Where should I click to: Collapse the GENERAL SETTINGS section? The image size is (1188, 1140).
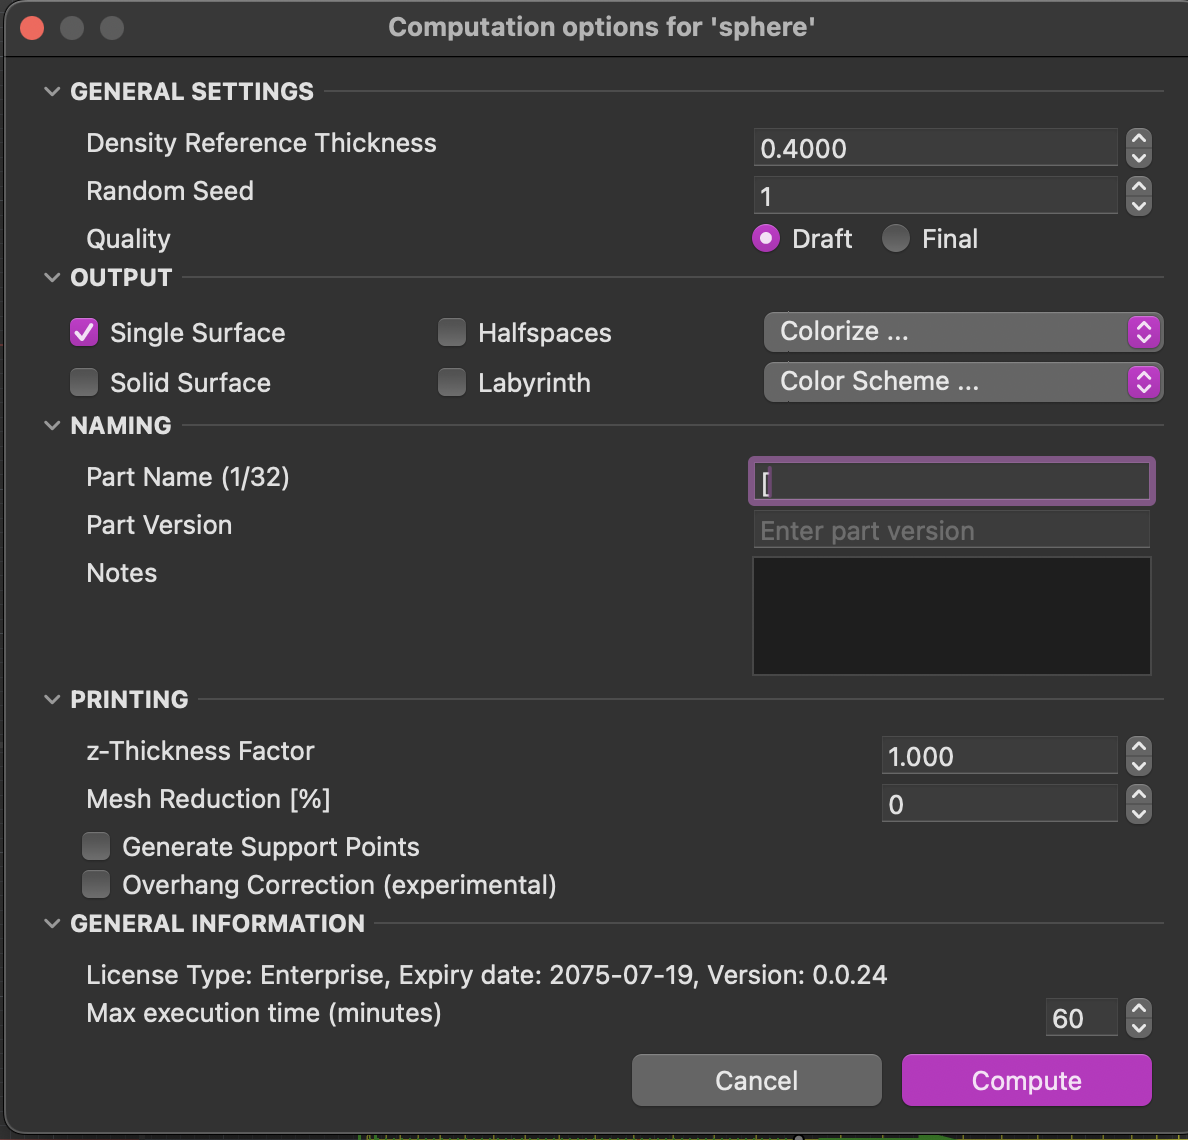click(x=52, y=92)
